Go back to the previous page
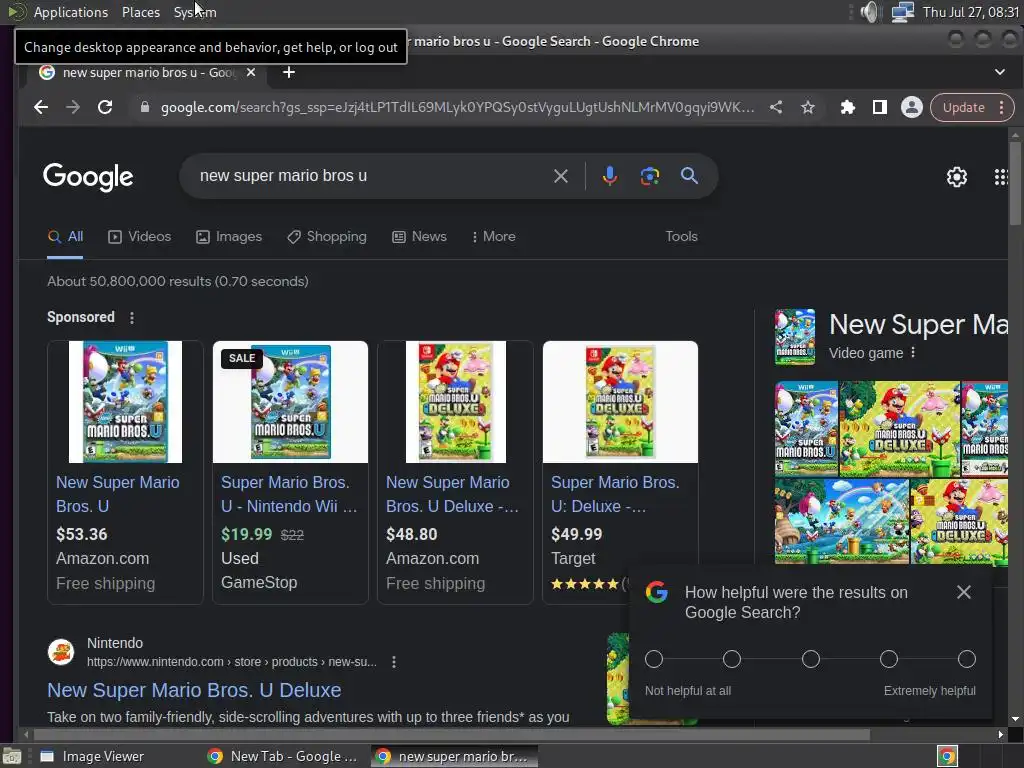Image resolution: width=1024 pixels, height=768 pixels. (x=41, y=107)
